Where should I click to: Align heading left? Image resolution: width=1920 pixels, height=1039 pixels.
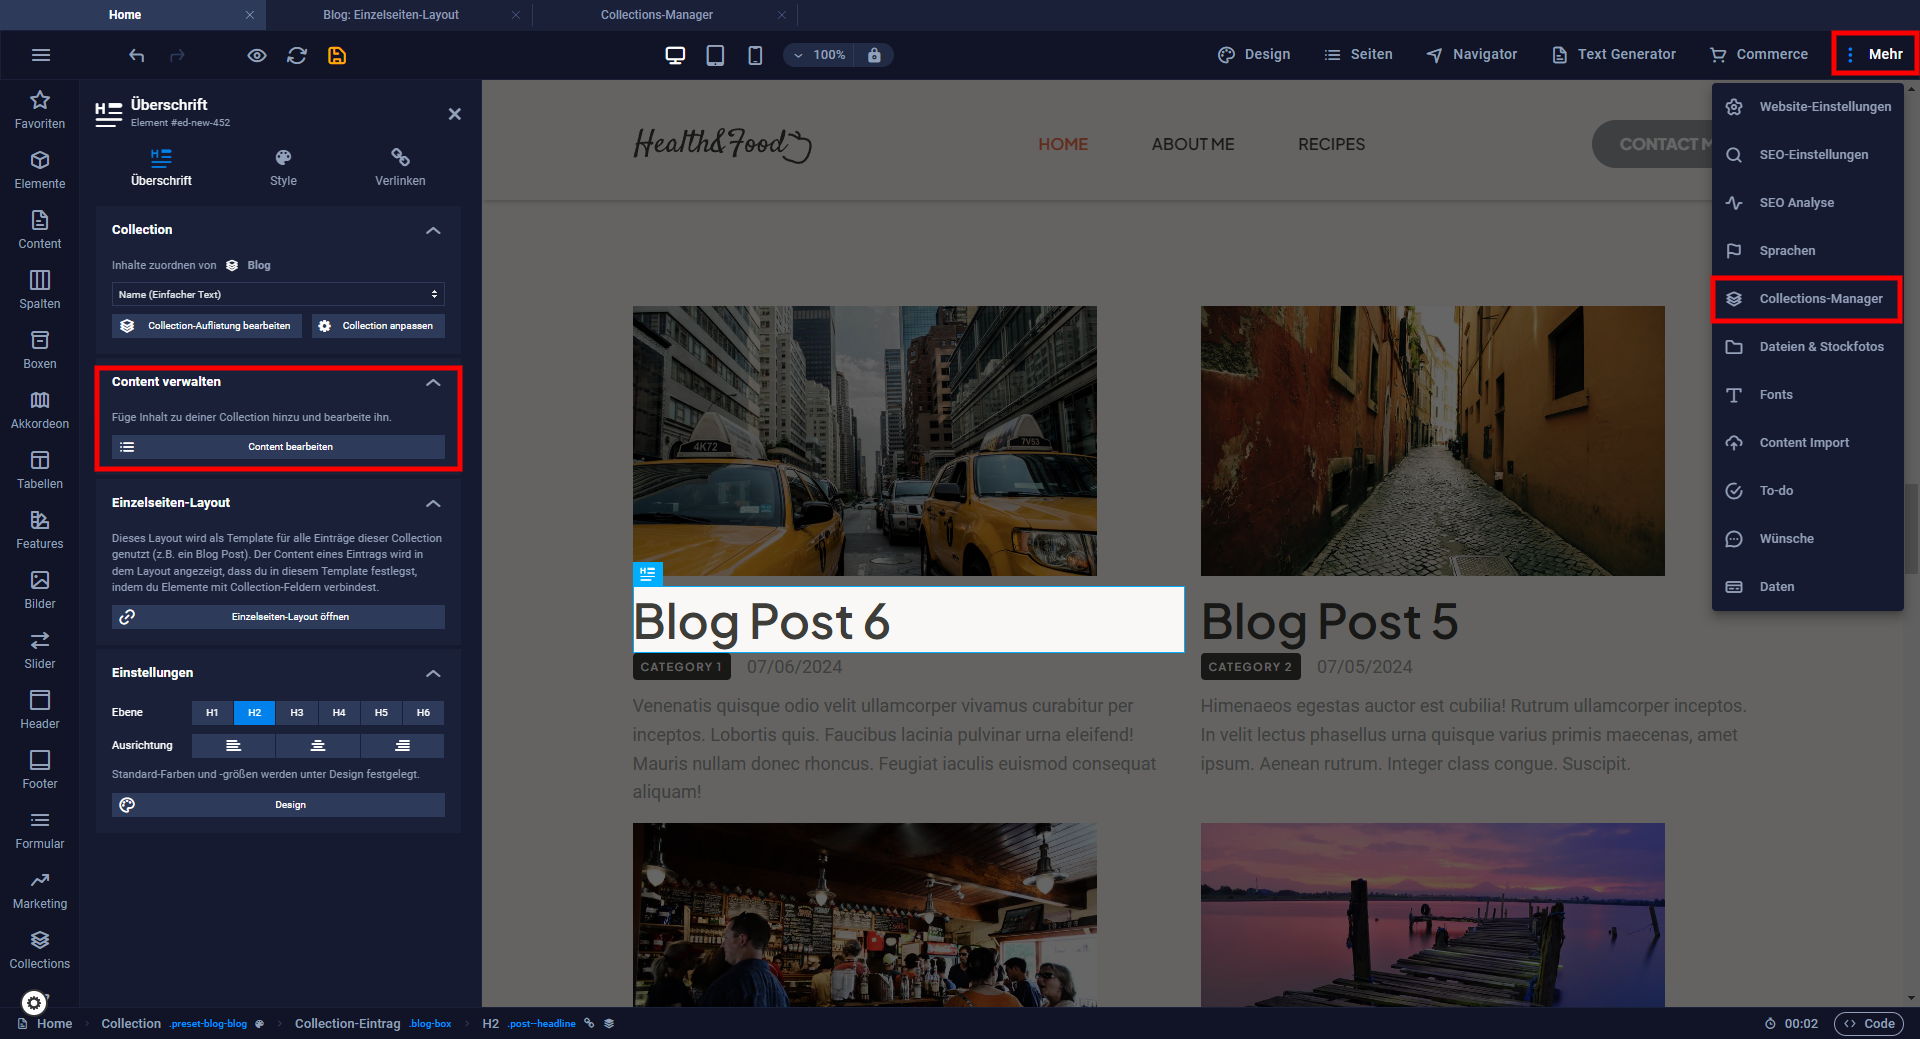(233, 746)
